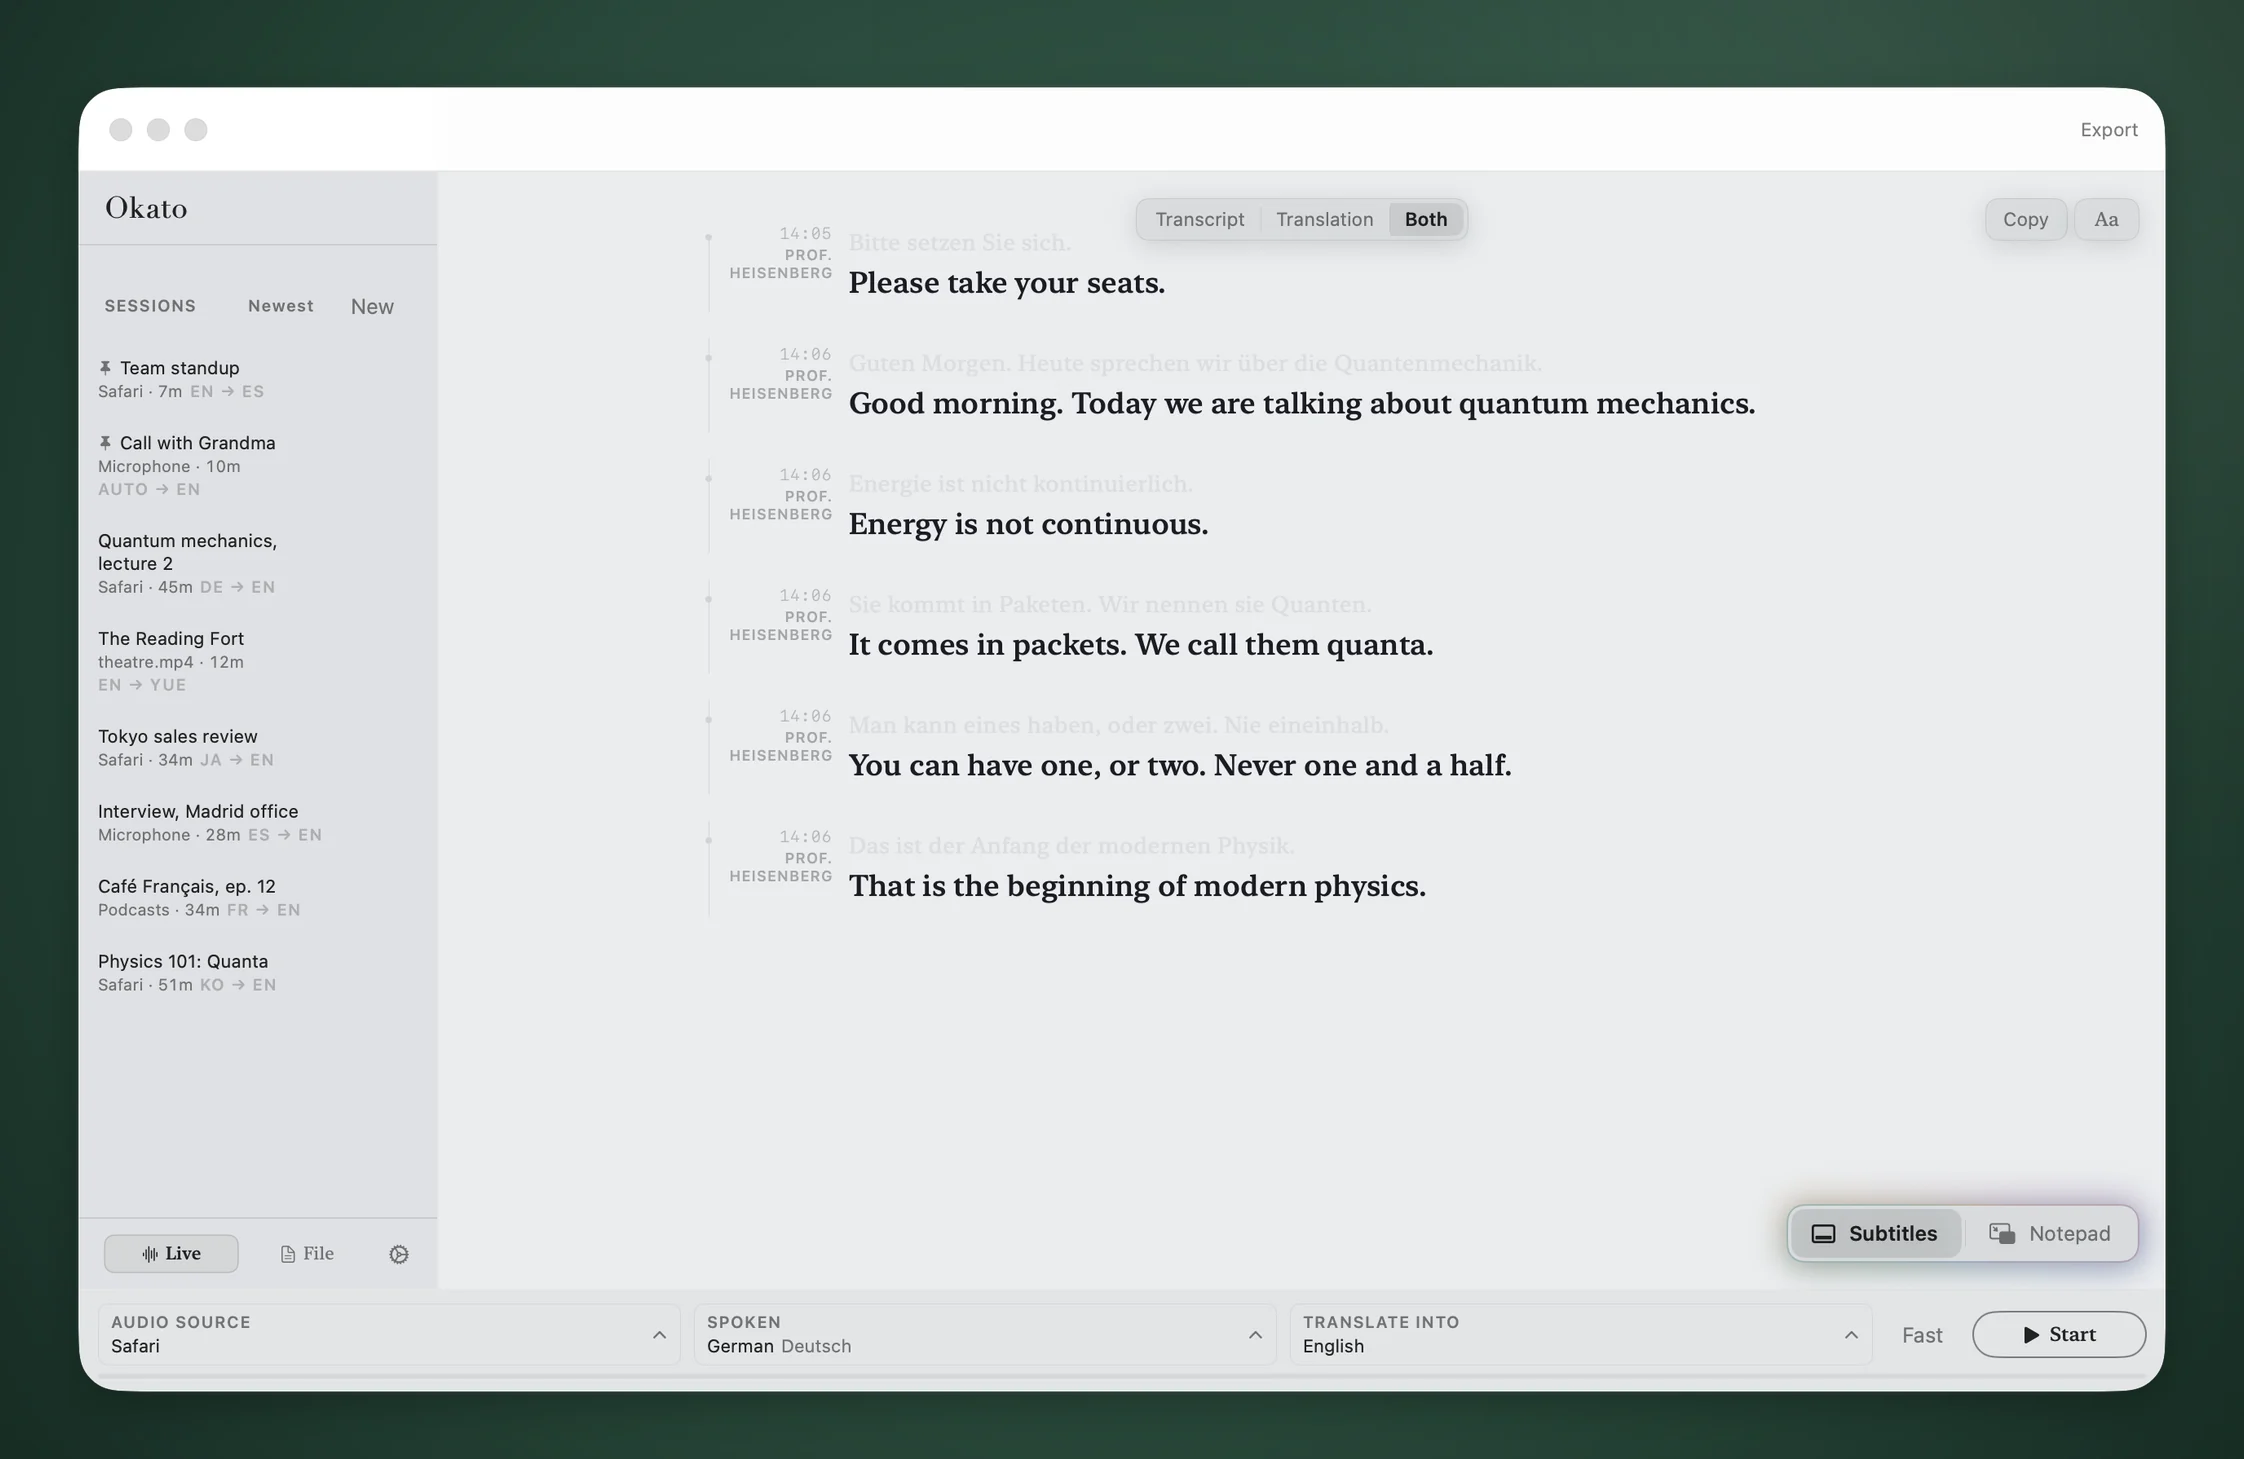Click the pin icon beside Team standup

point(105,368)
